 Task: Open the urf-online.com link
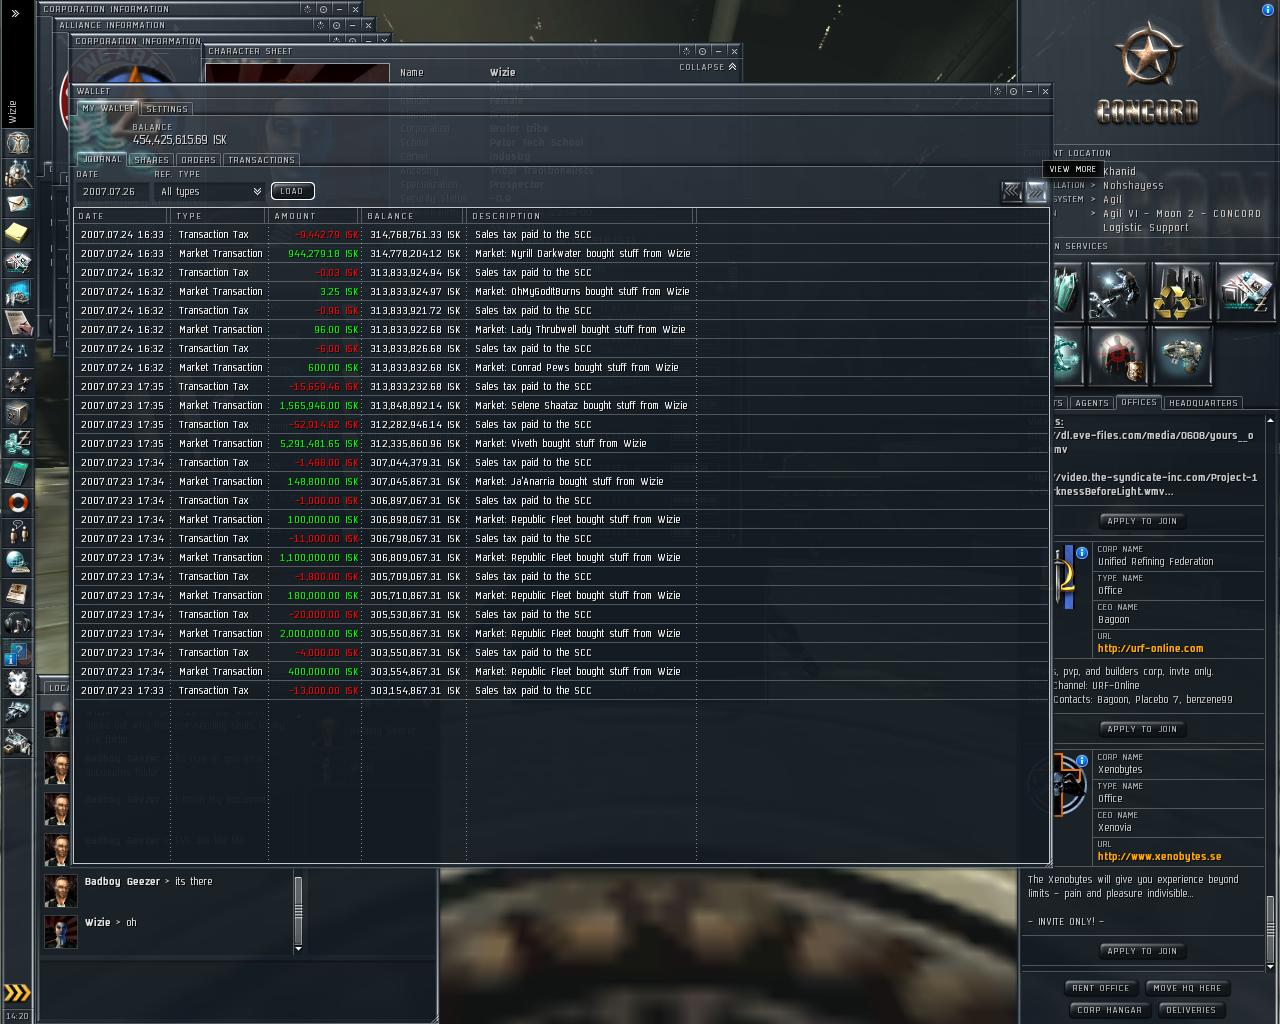(1150, 648)
